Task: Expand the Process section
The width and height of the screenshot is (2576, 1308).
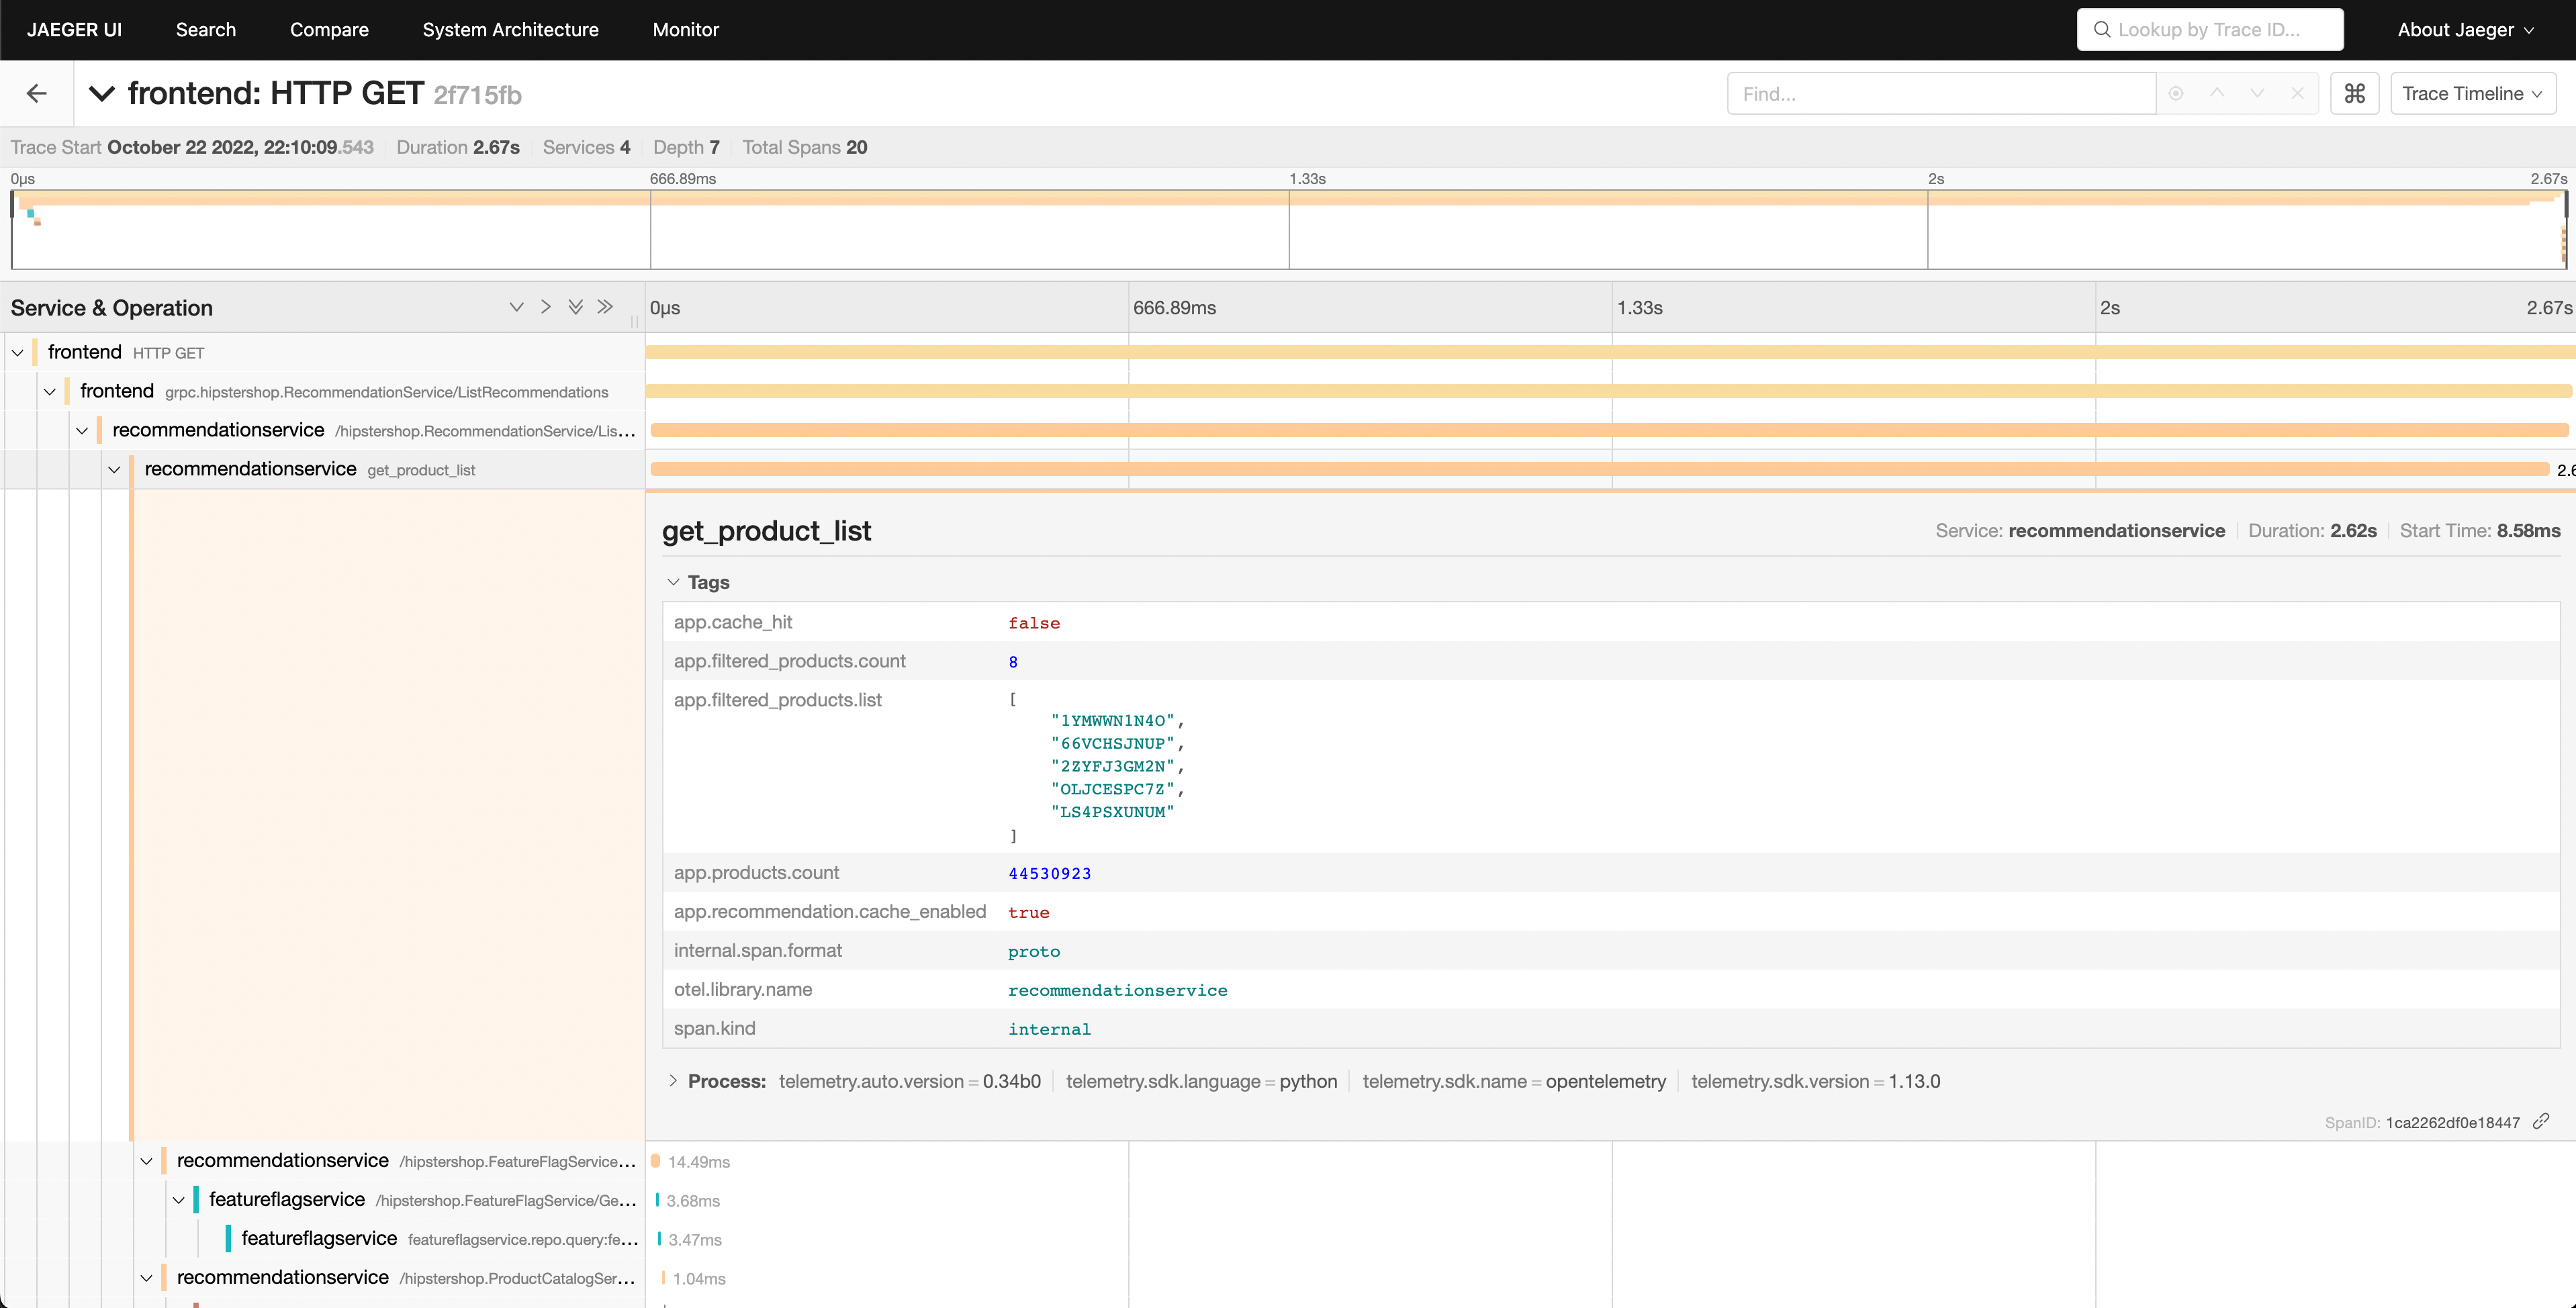Action: click(673, 1081)
